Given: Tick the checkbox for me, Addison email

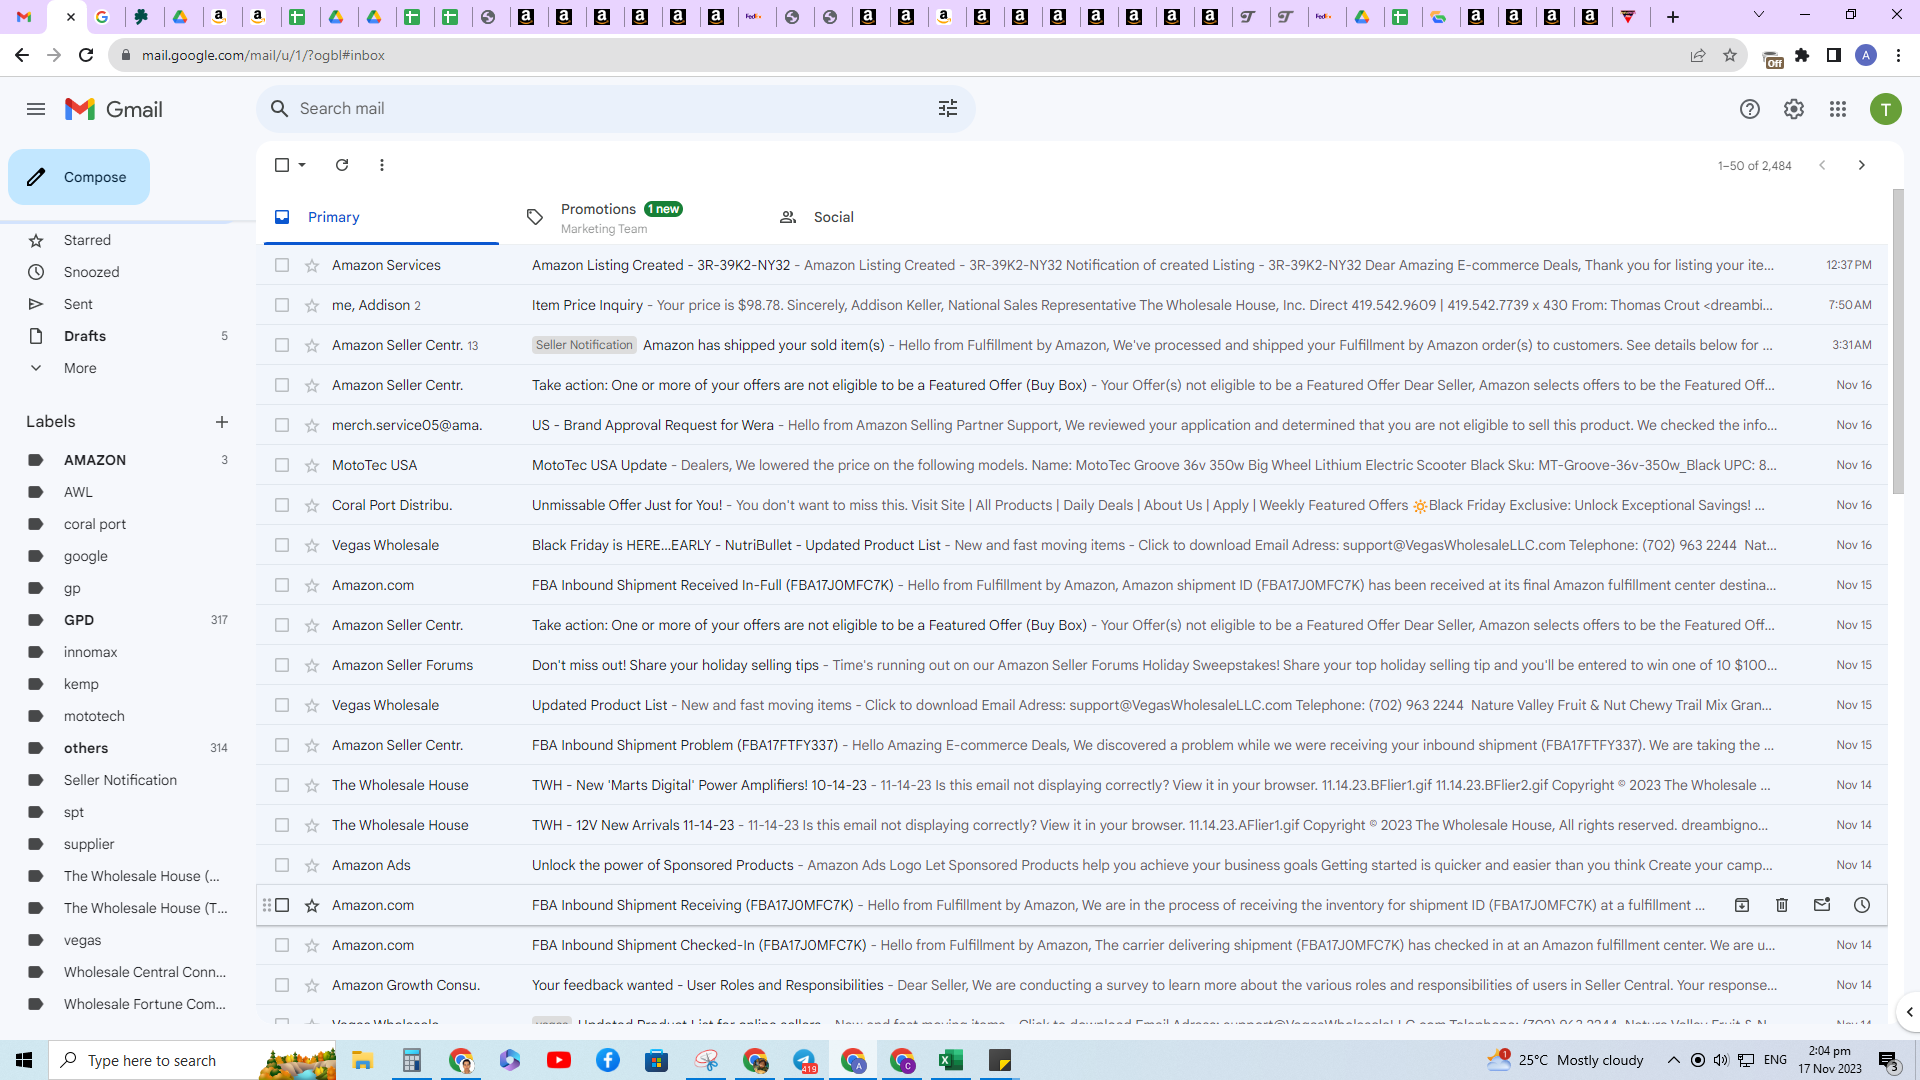Looking at the screenshot, I should (x=282, y=305).
